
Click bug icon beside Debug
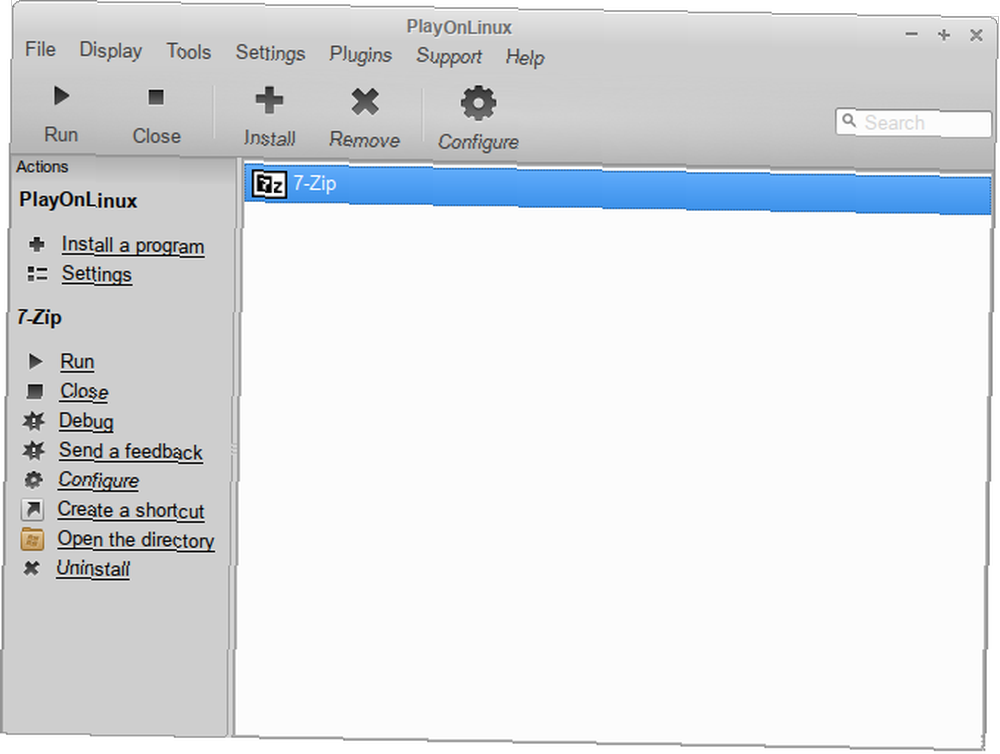34,420
